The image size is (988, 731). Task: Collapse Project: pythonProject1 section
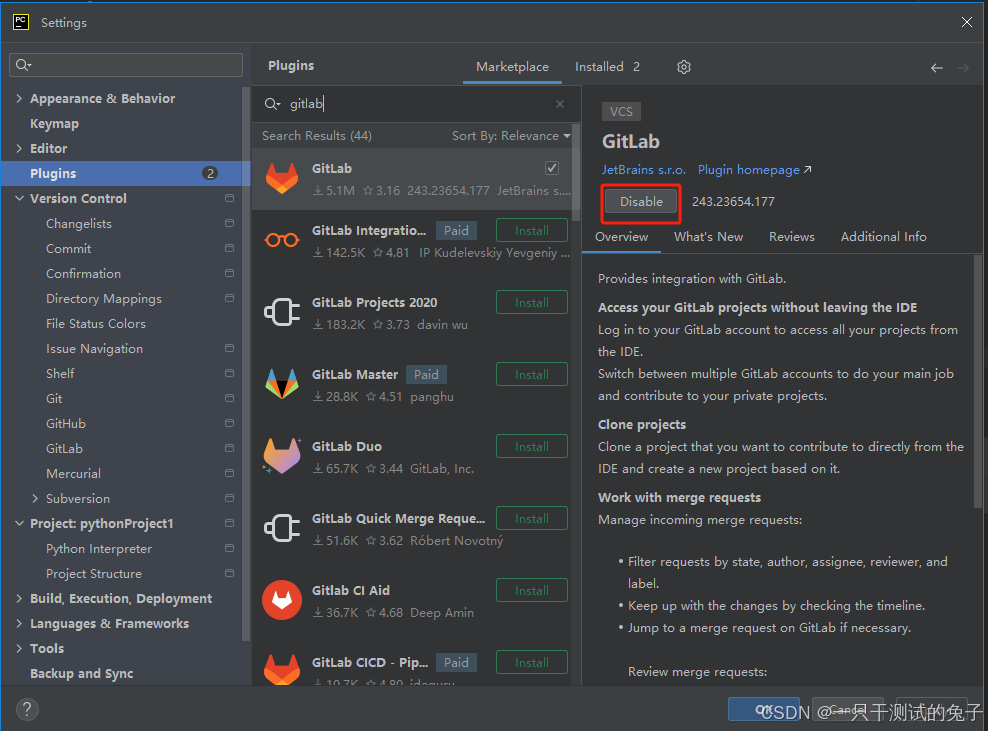[x=20, y=523]
